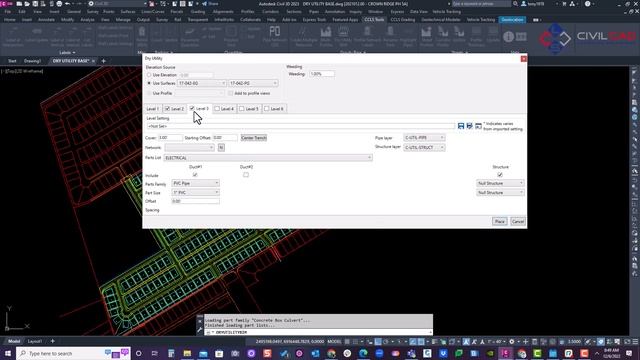The image size is (640, 360).
Task: Open the upper Null Structure dropdown
Action: 500,183
